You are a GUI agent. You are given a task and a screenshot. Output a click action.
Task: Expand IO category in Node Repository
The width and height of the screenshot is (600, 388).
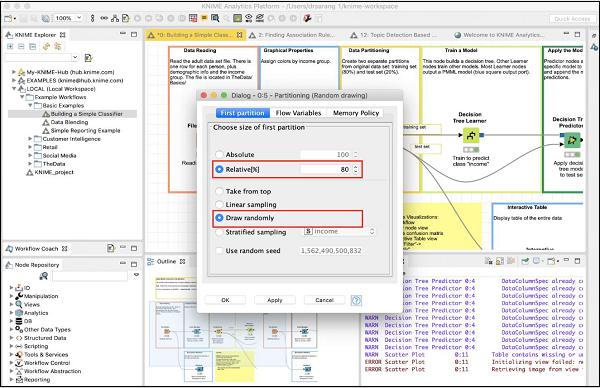[11, 288]
